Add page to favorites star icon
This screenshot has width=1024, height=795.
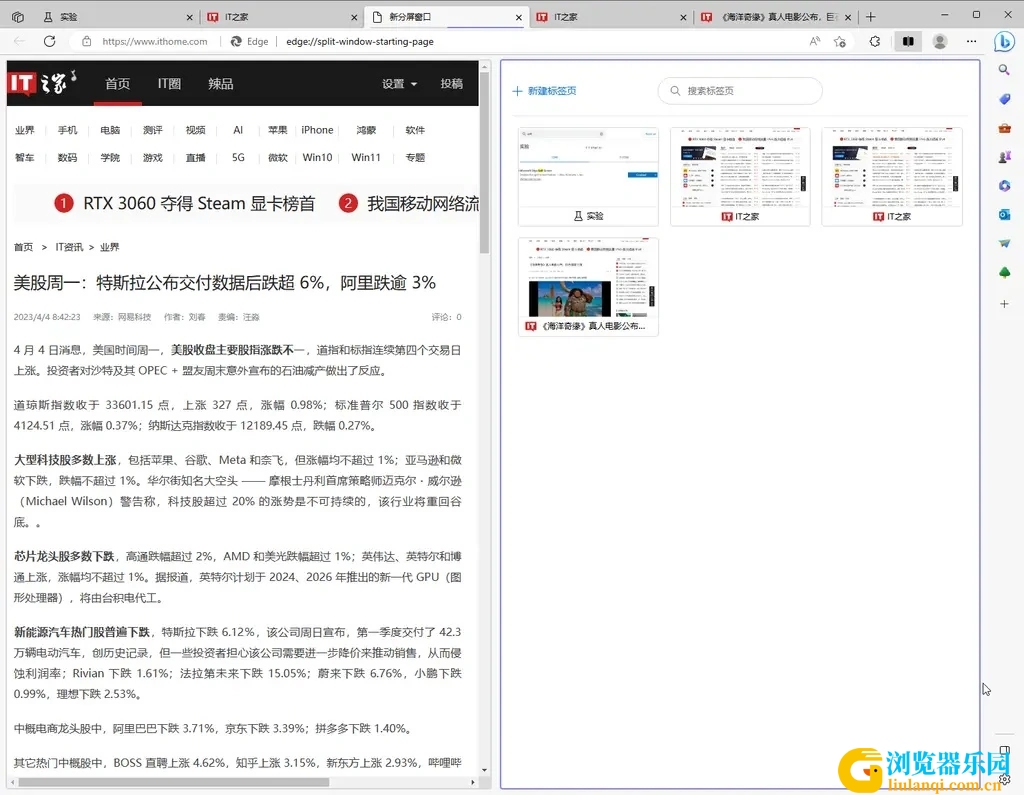click(x=840, y=41)
